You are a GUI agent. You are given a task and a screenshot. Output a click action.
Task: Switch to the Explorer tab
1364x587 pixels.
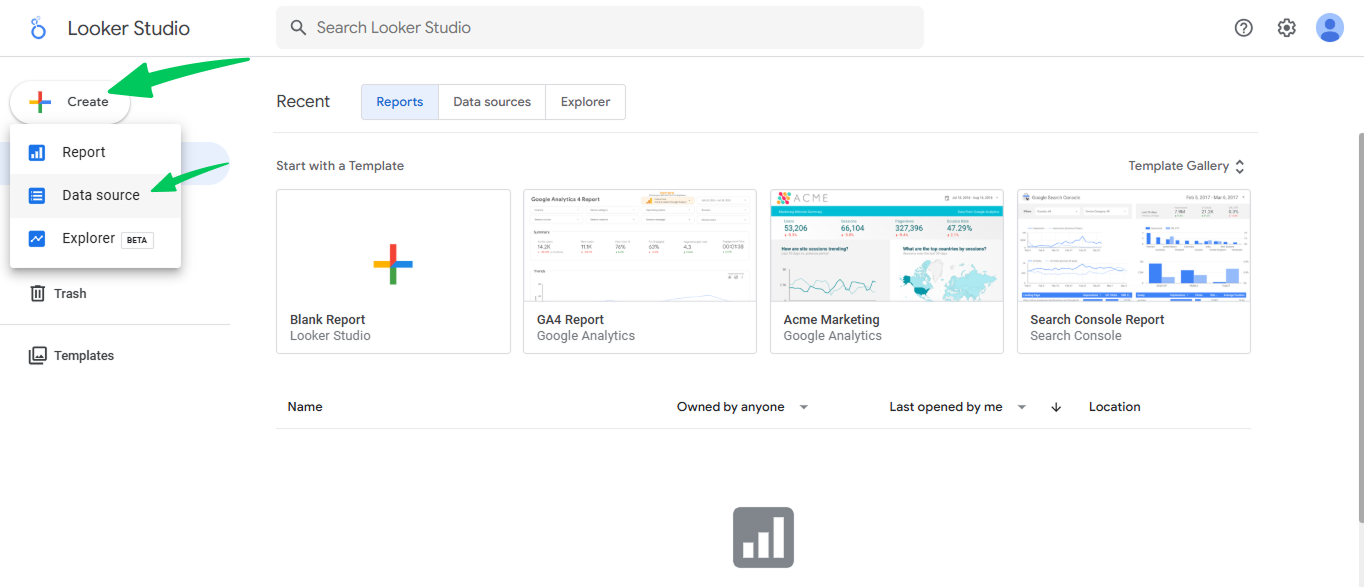click(x=585, y=101)
